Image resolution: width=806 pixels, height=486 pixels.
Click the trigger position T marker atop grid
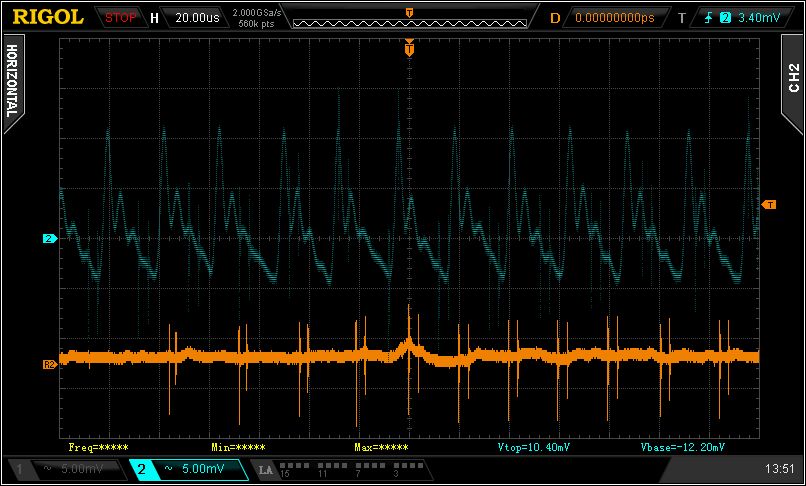coord(409,49)
